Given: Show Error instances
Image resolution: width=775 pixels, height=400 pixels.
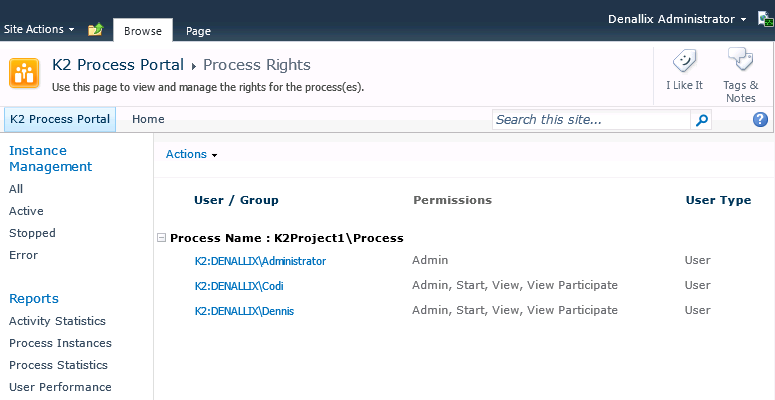Looking at the screenshot, I should pyautogui.click(x=23, y=255).
